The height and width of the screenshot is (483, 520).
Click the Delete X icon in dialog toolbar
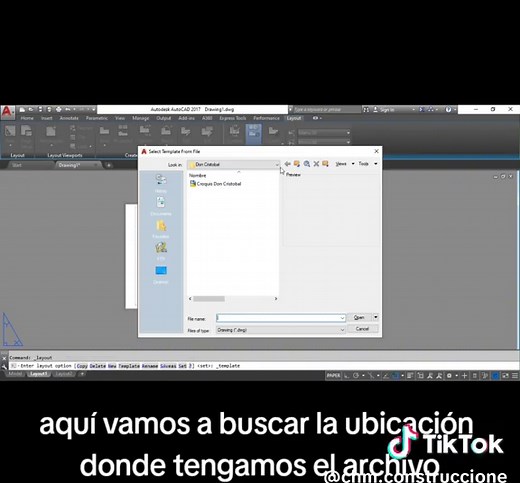click(316, 164)
